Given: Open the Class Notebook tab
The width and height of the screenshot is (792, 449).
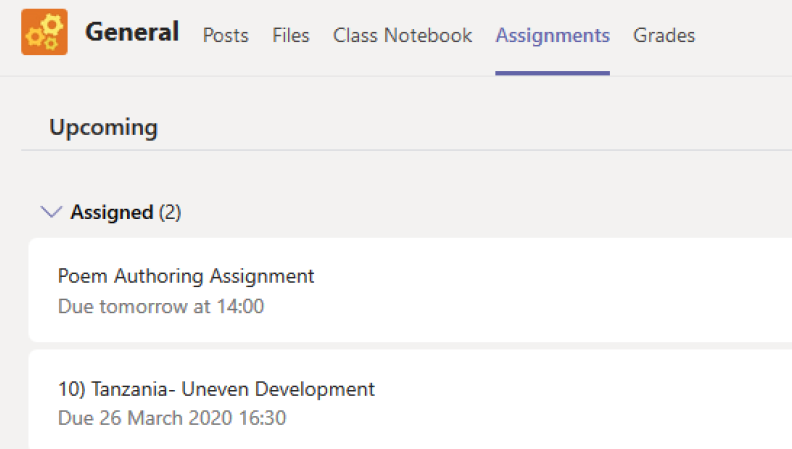Looking at the screenshot, I should [x=402, y=35].
